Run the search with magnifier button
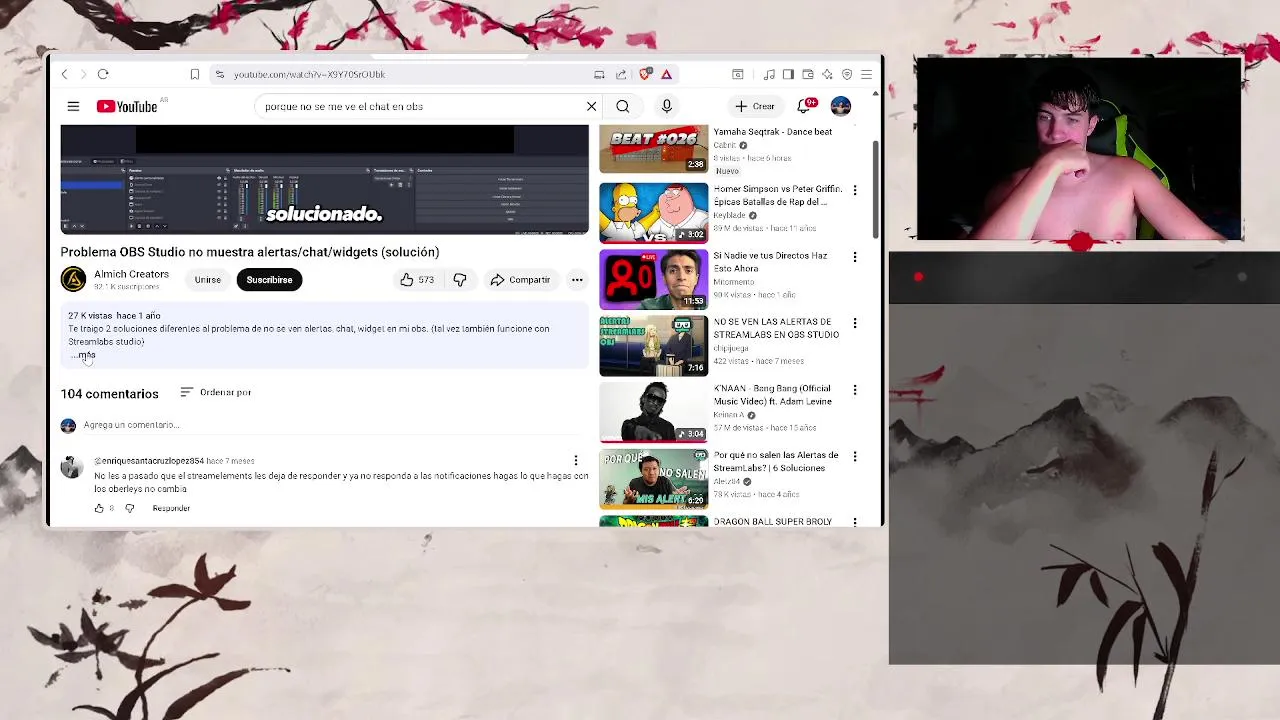1280x720 pixels. (623, 106)
